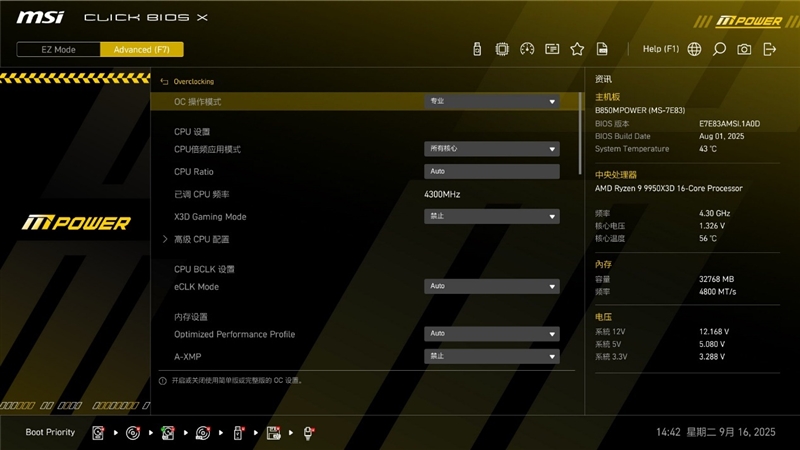Click the 内存设置 heading in the settings list
800x450 pixels.
pos(191,317)
